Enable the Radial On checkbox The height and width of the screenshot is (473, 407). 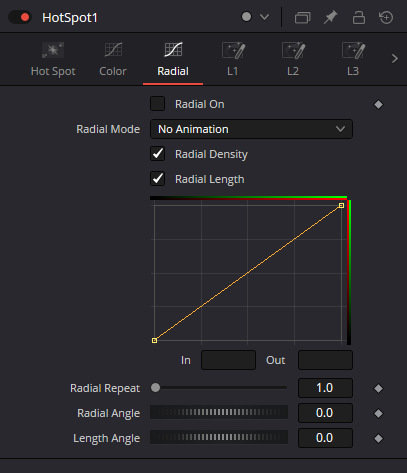(157, 104)
